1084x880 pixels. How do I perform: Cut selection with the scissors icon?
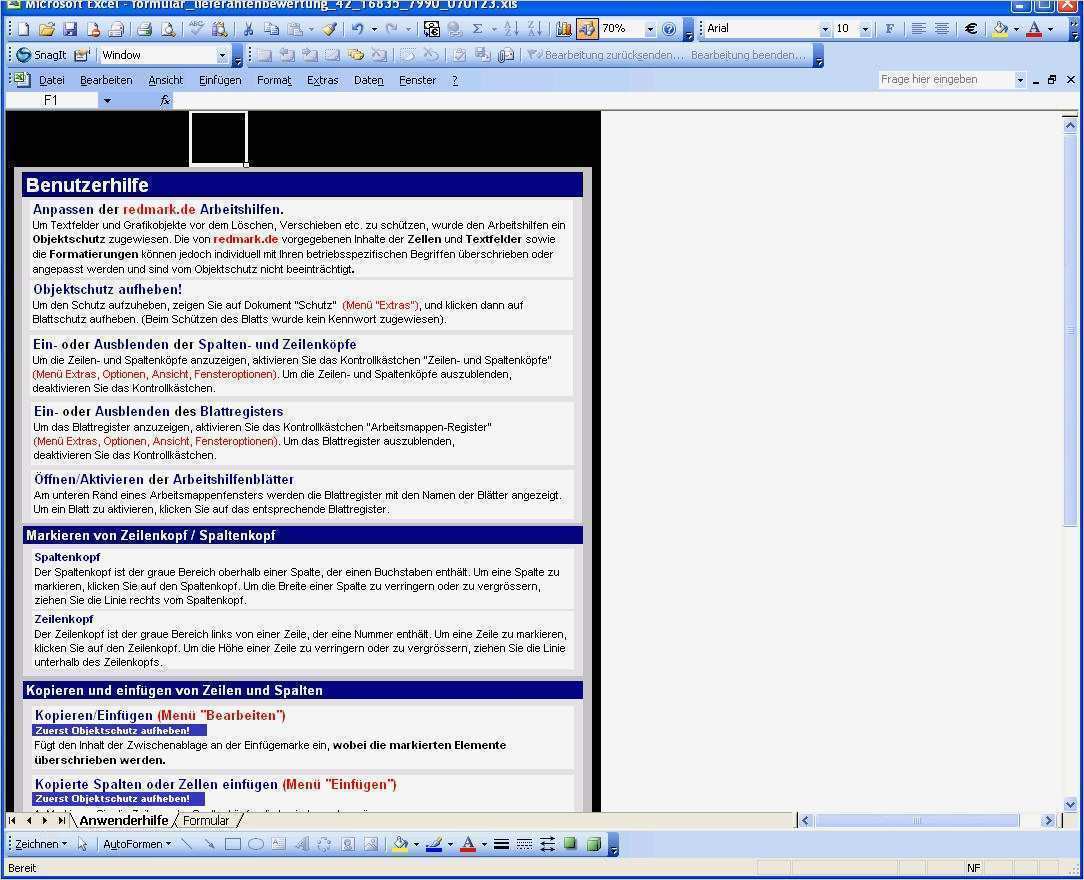248,29
